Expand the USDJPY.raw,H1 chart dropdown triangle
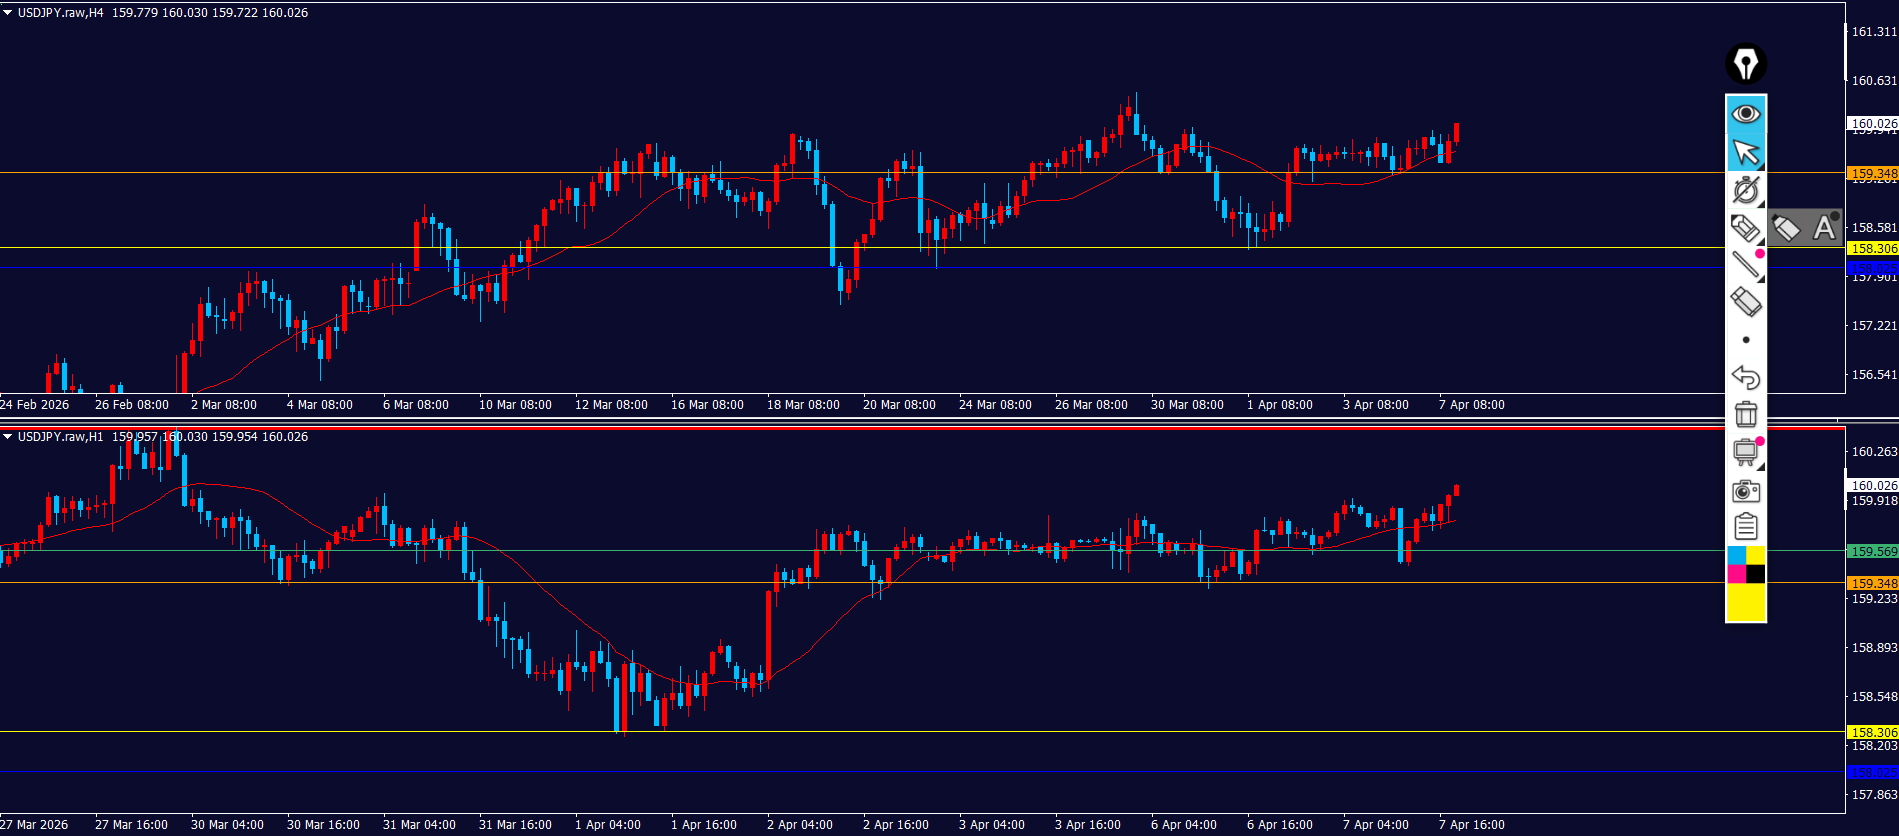Screen dimensions: 1899x836 point(8,437)
